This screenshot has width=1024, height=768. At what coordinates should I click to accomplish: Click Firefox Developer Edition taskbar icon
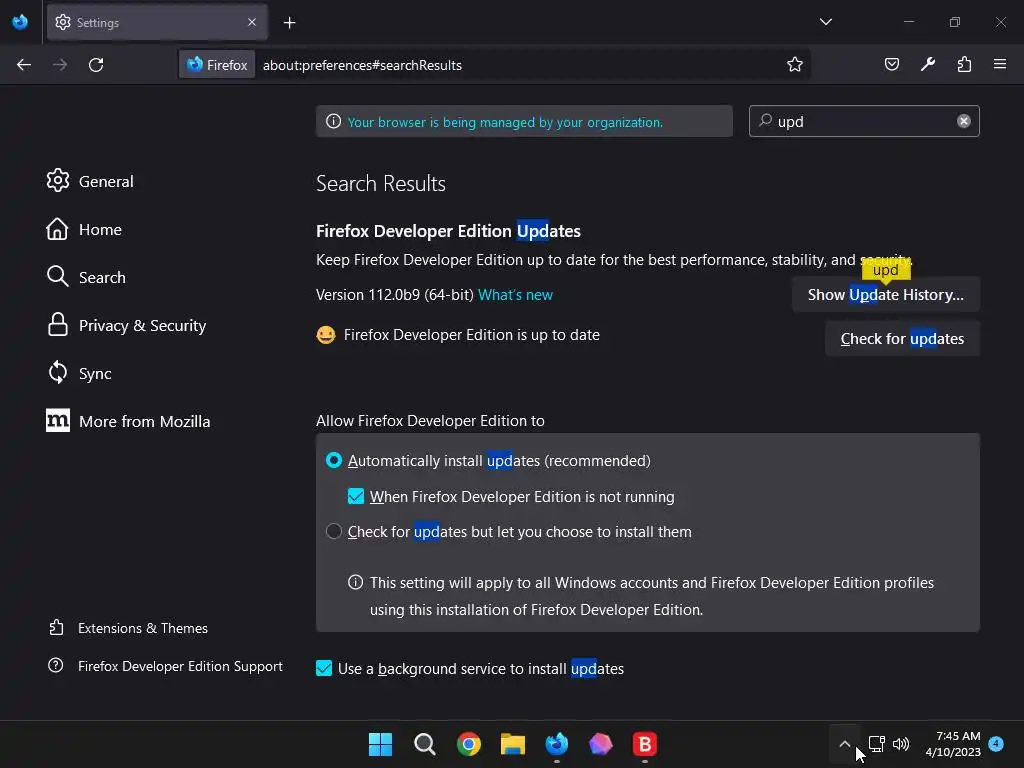pyautogui.click(x=556, y=744)
